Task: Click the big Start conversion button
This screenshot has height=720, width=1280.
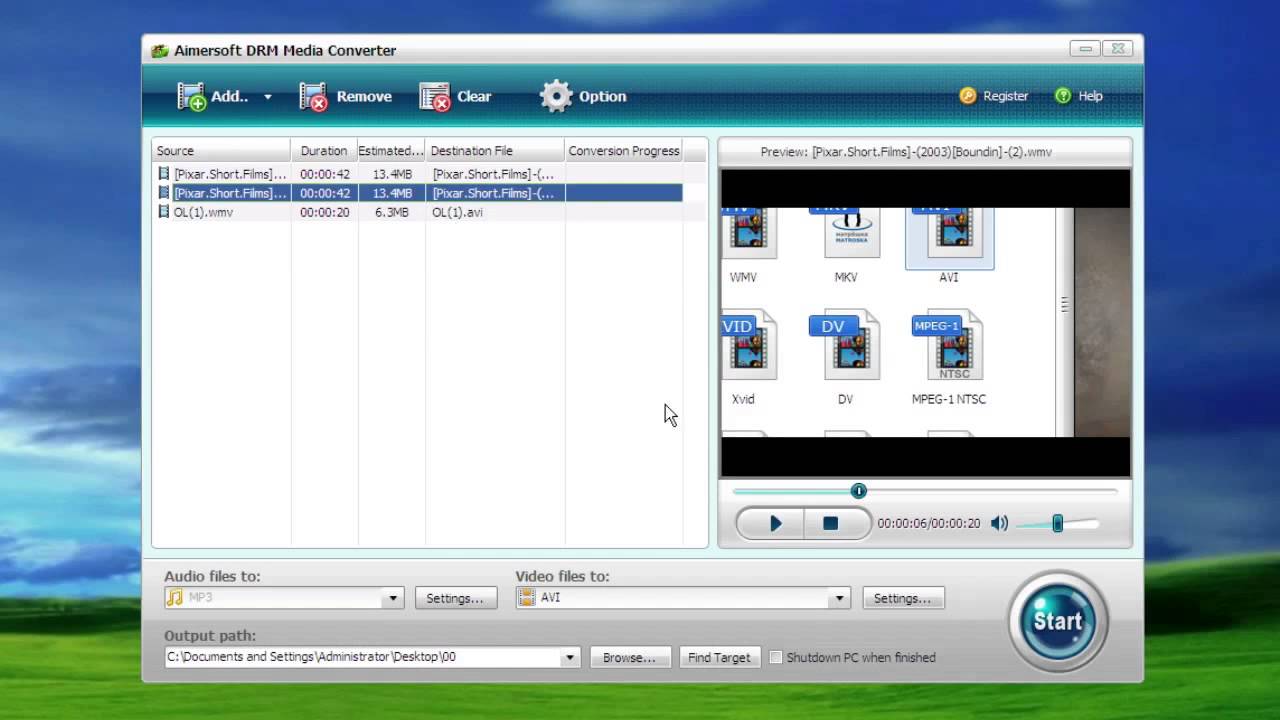Action: (1058, 621)
